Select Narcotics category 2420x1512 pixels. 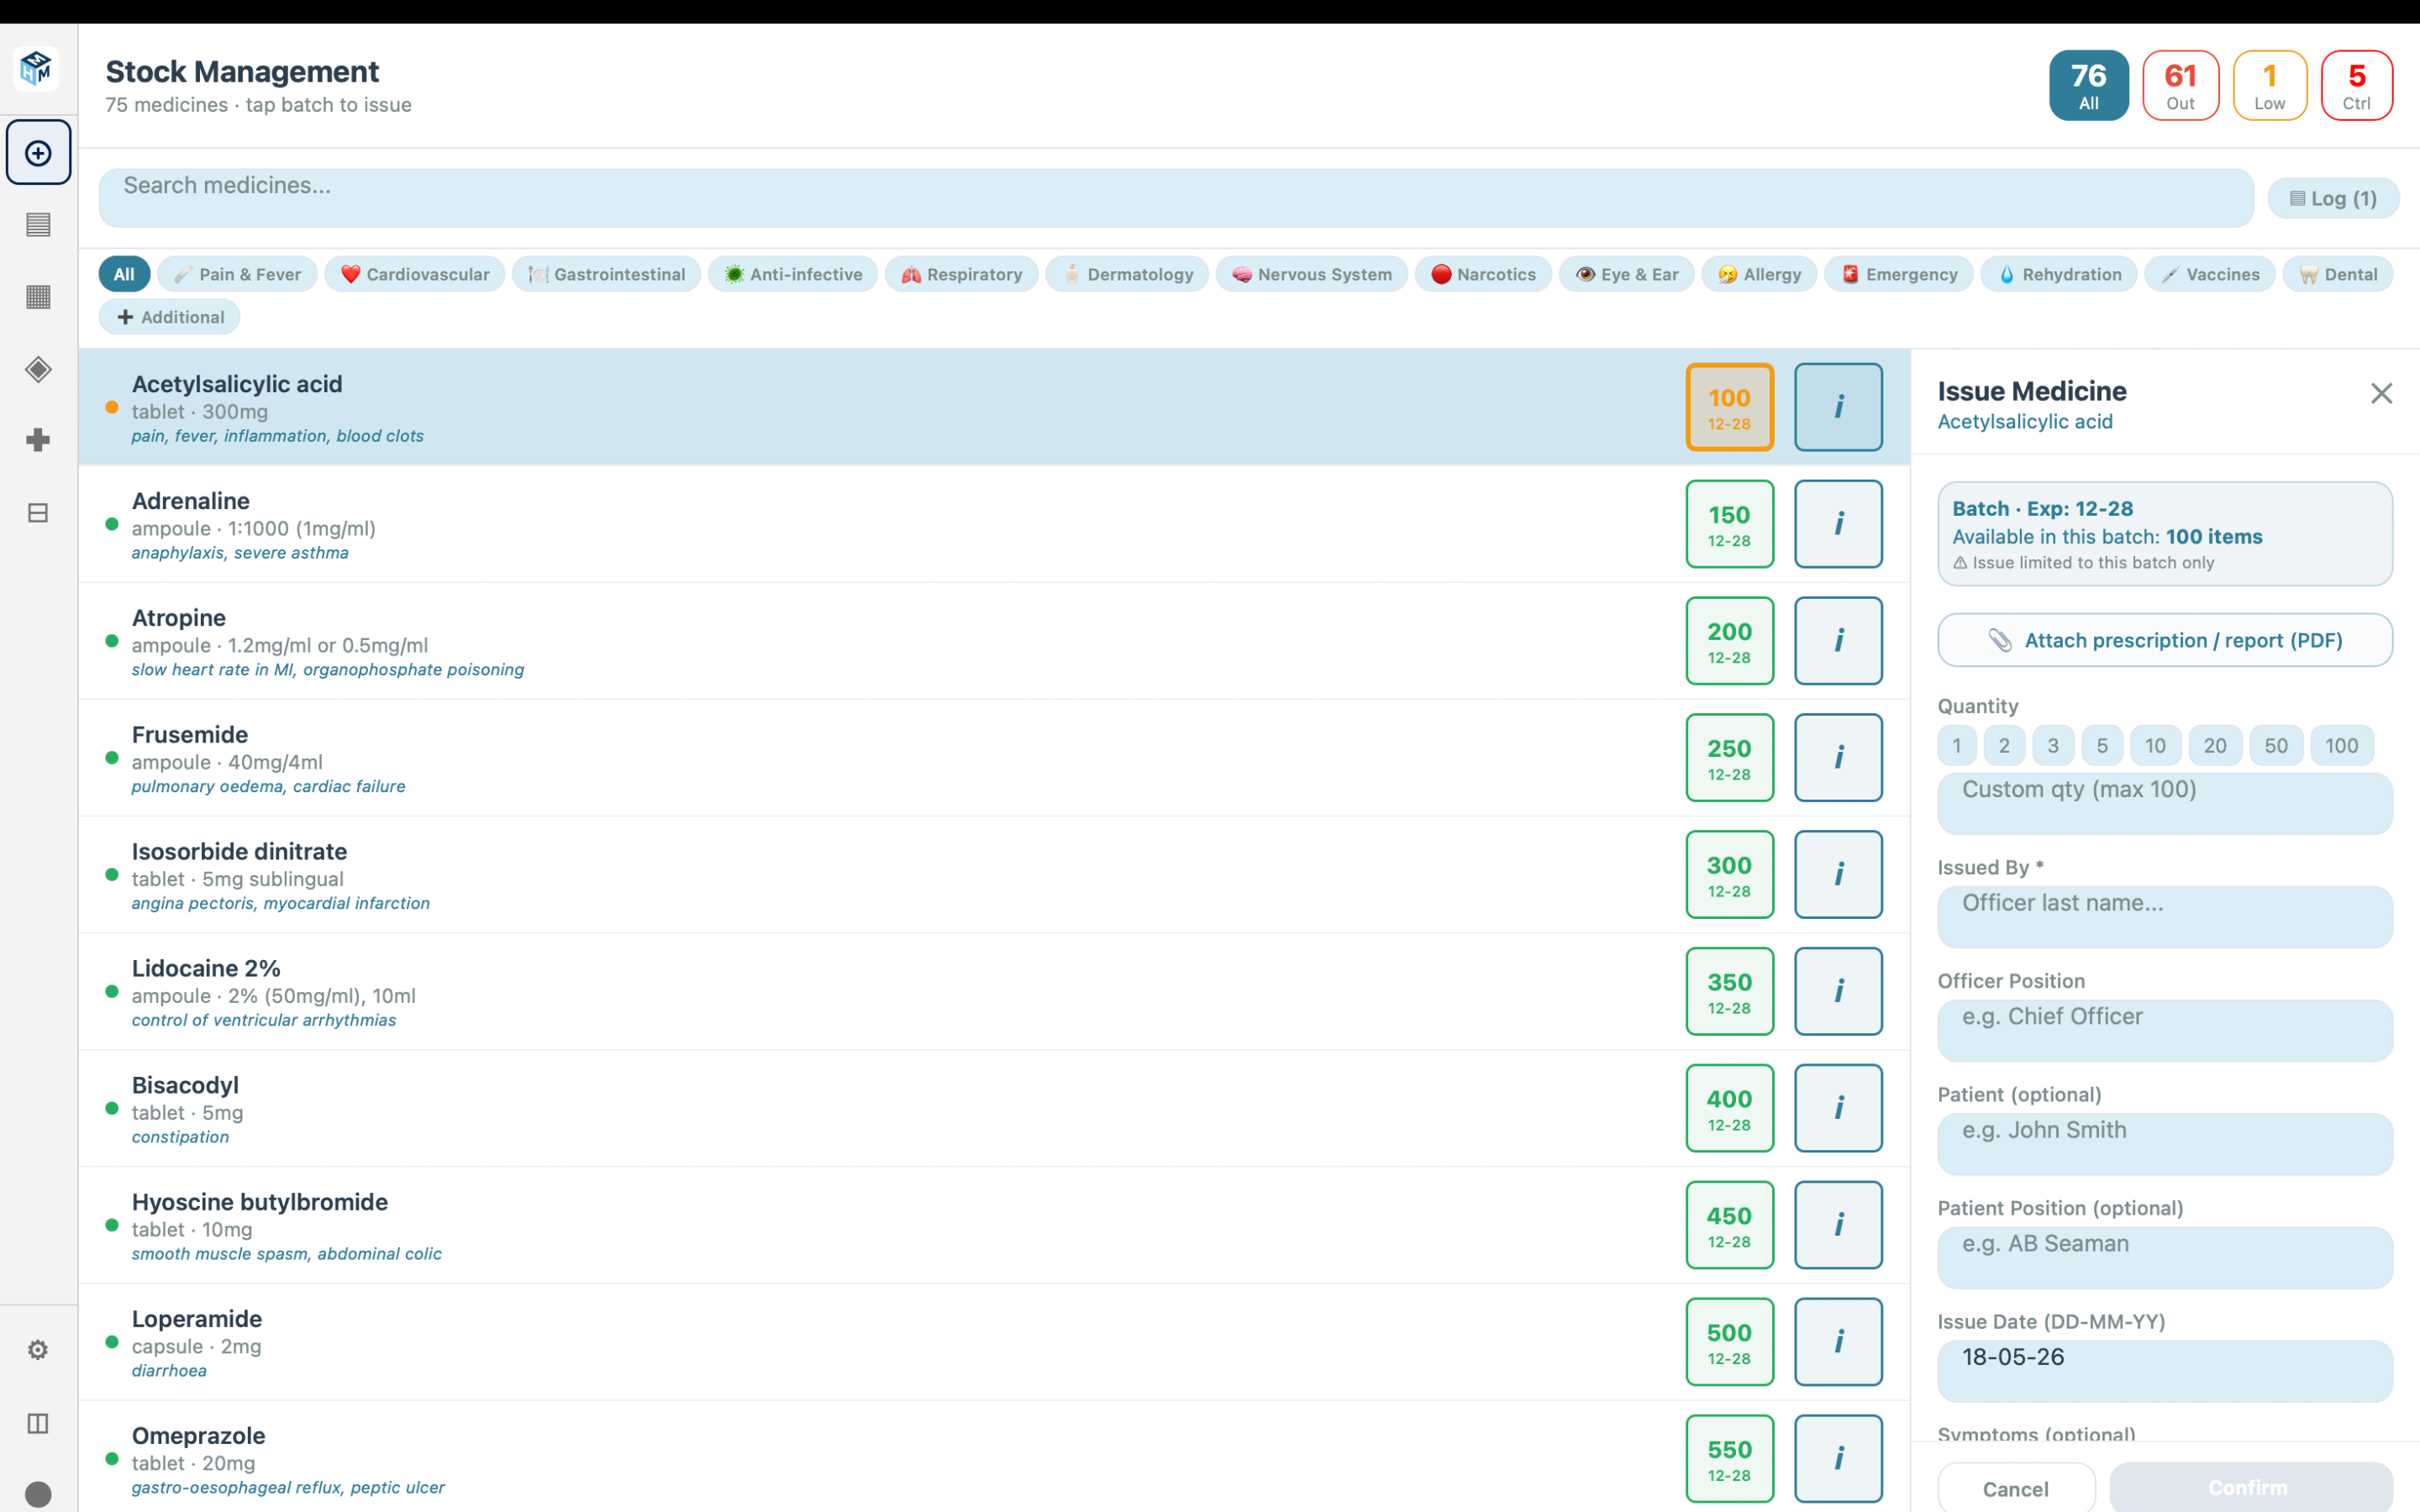pos(1483,274)
